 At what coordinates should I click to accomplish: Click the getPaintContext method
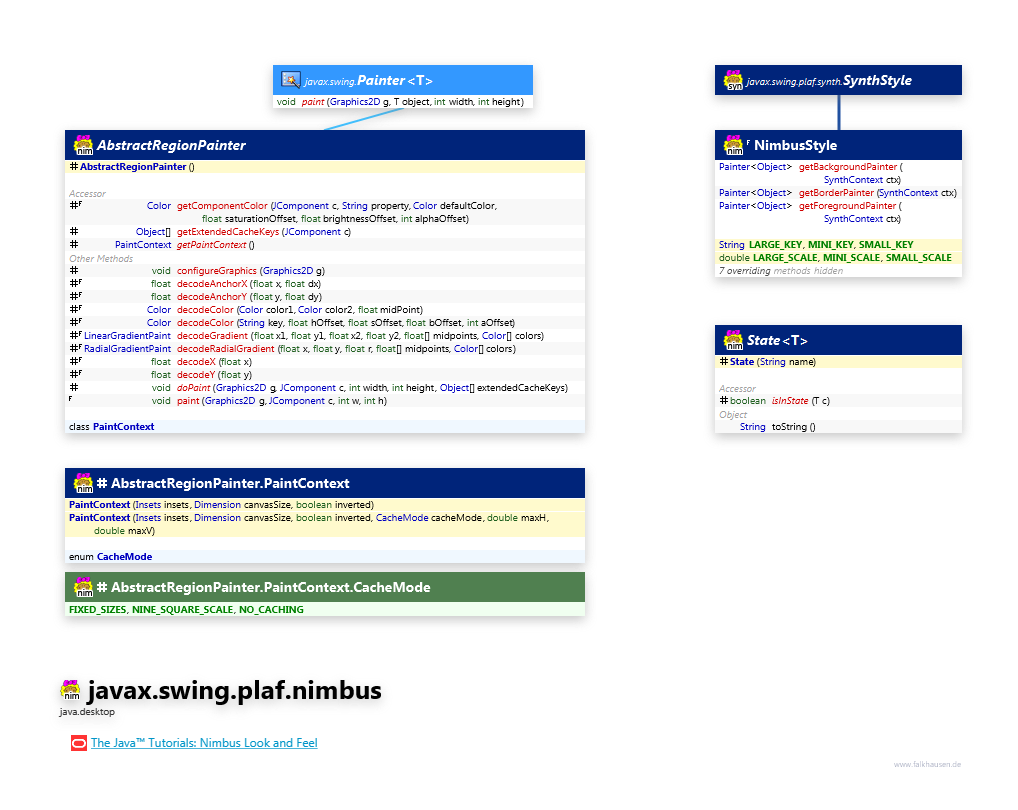point(212,245)
